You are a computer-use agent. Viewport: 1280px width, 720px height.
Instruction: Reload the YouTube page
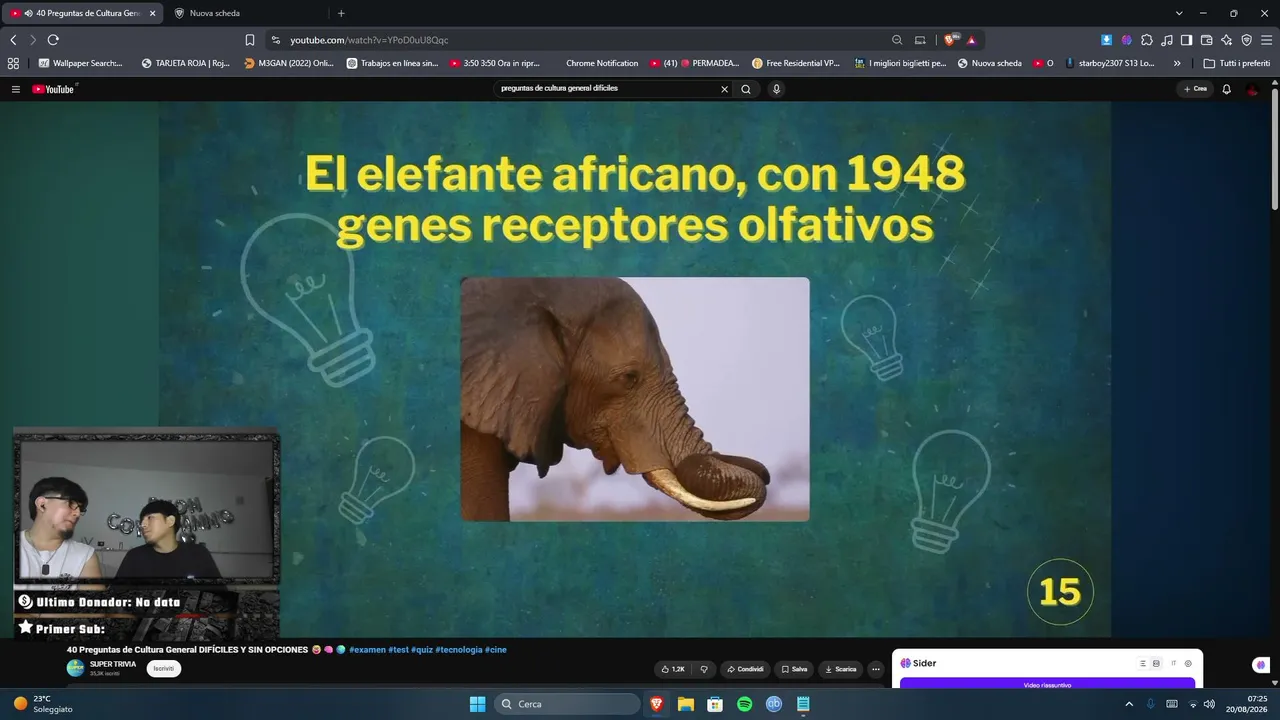click(x=53, y=40)
